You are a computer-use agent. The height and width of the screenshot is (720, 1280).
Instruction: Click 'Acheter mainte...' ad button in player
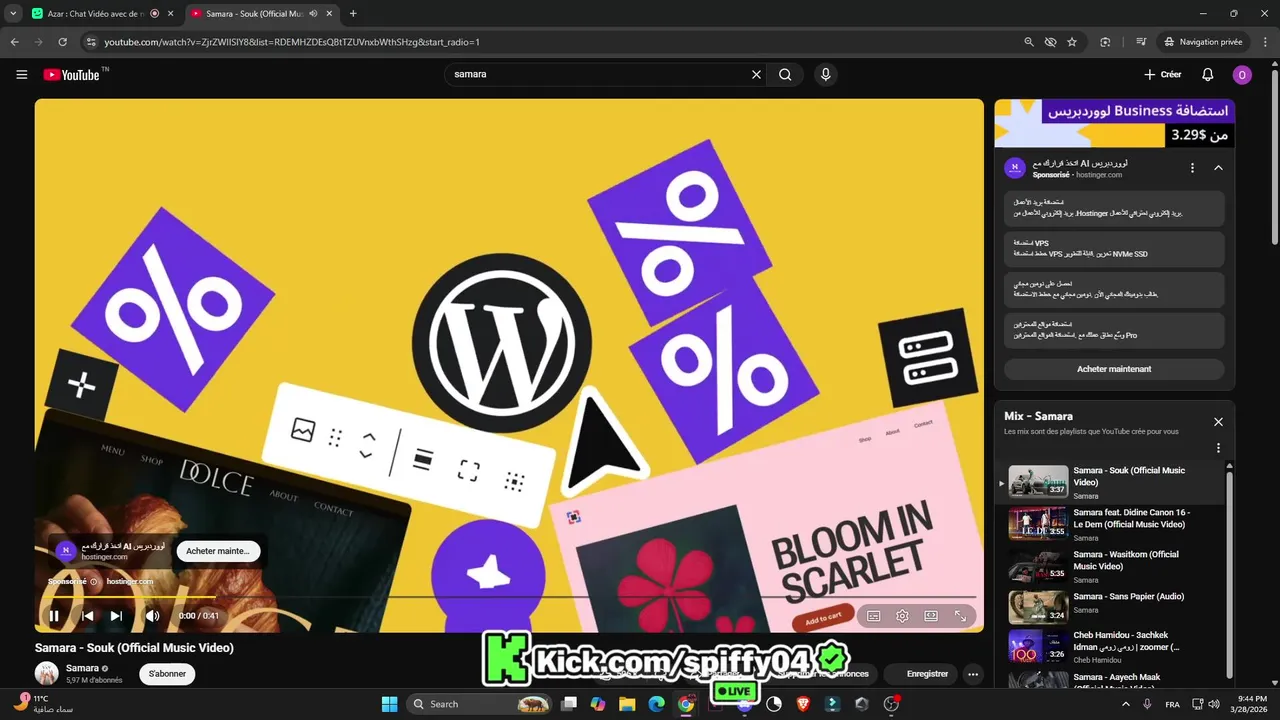pyautogui.click(x=218, y=551)
